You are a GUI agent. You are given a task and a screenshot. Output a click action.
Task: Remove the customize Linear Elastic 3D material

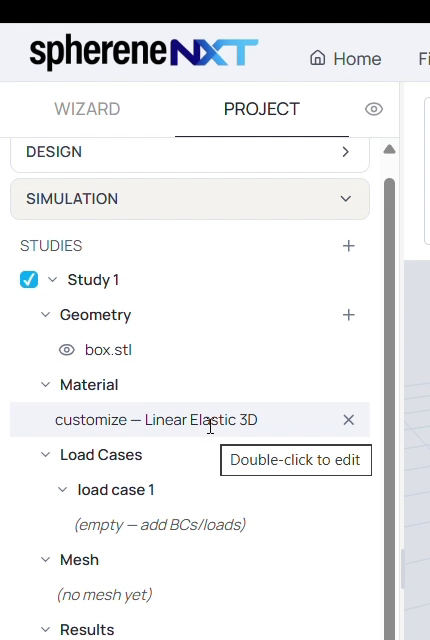[348, 420]
